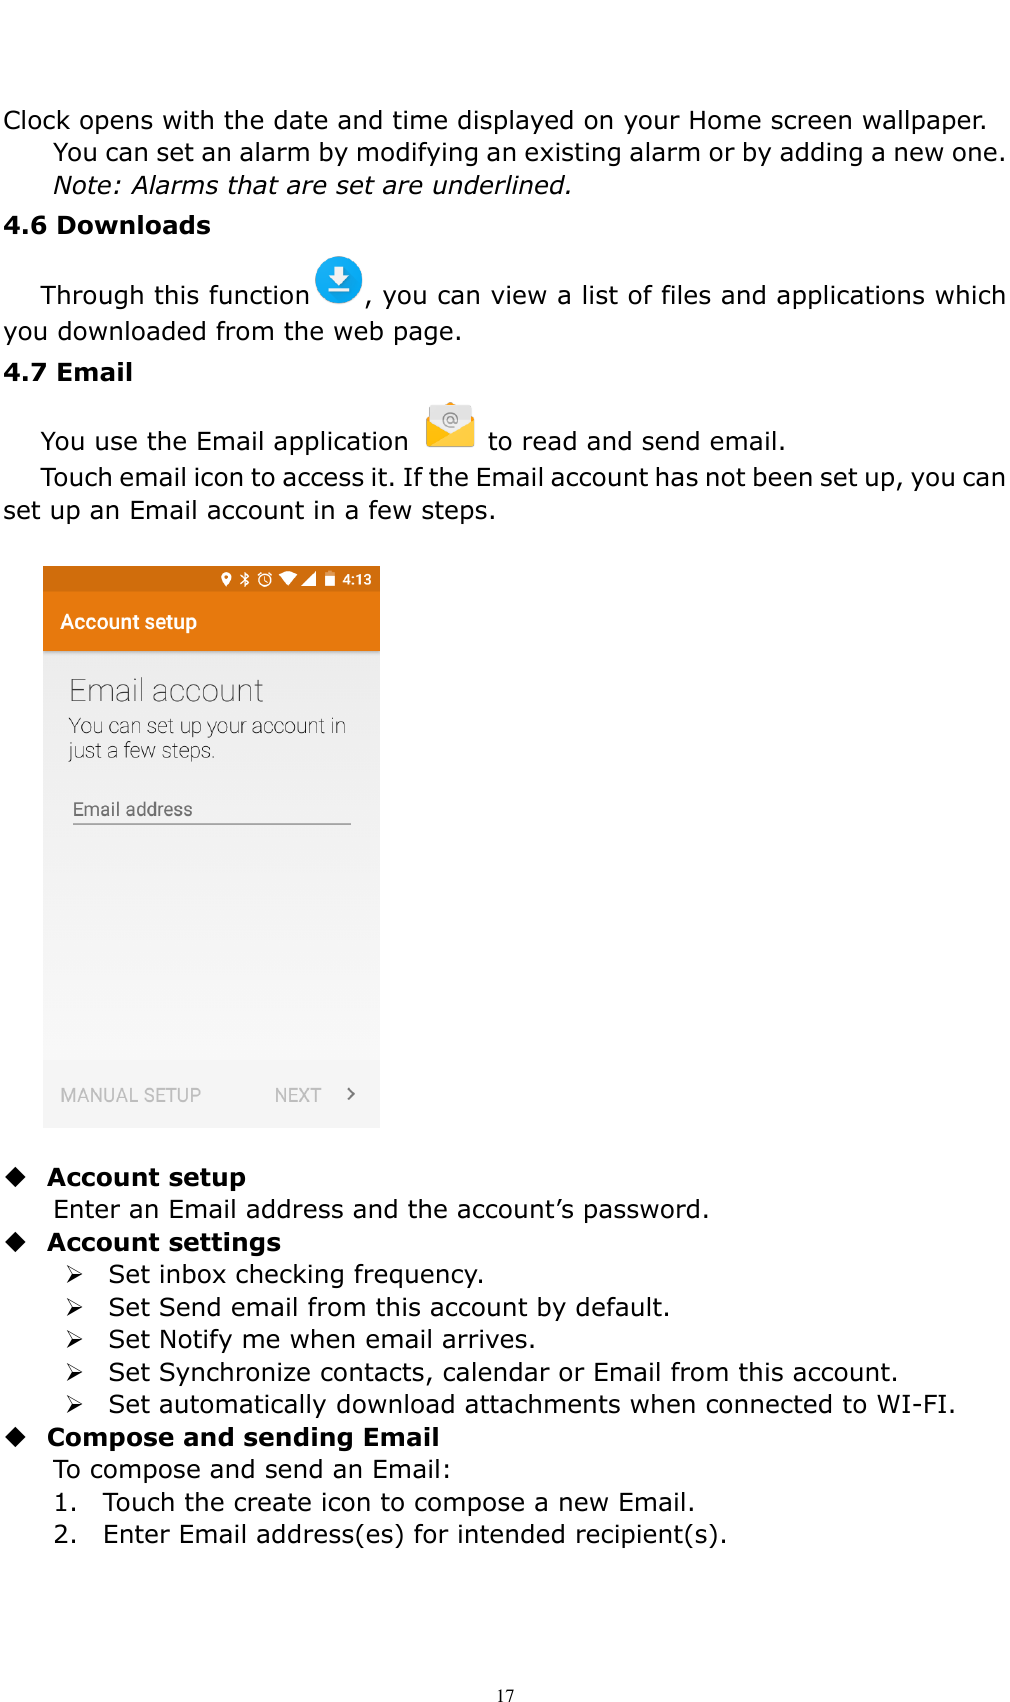
Task: Tap the battery status icon
Action: click(330, 579)
